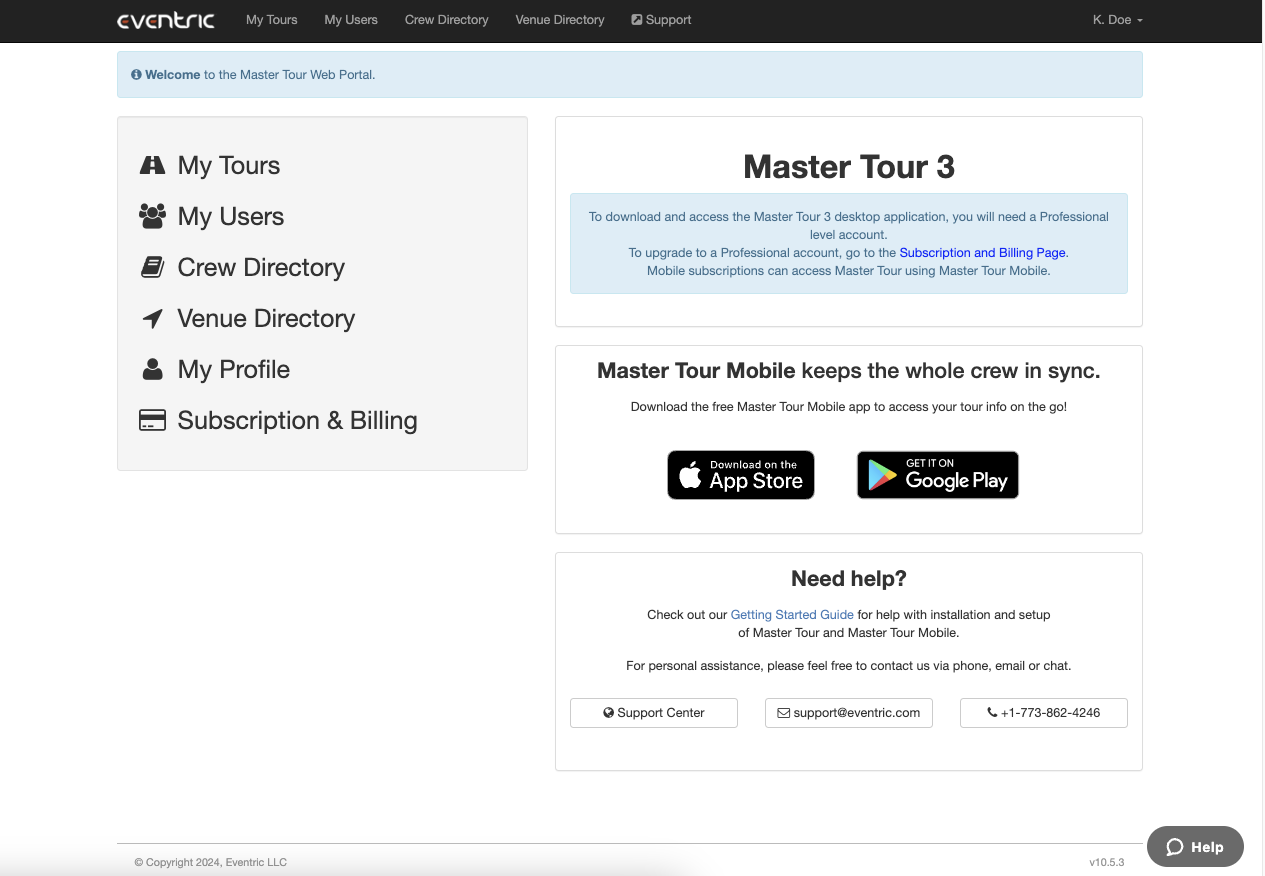Click Master Tour Mobile keeps crew in sync heading
This screenshot has width=1265, height=876.
click(849, 371)
